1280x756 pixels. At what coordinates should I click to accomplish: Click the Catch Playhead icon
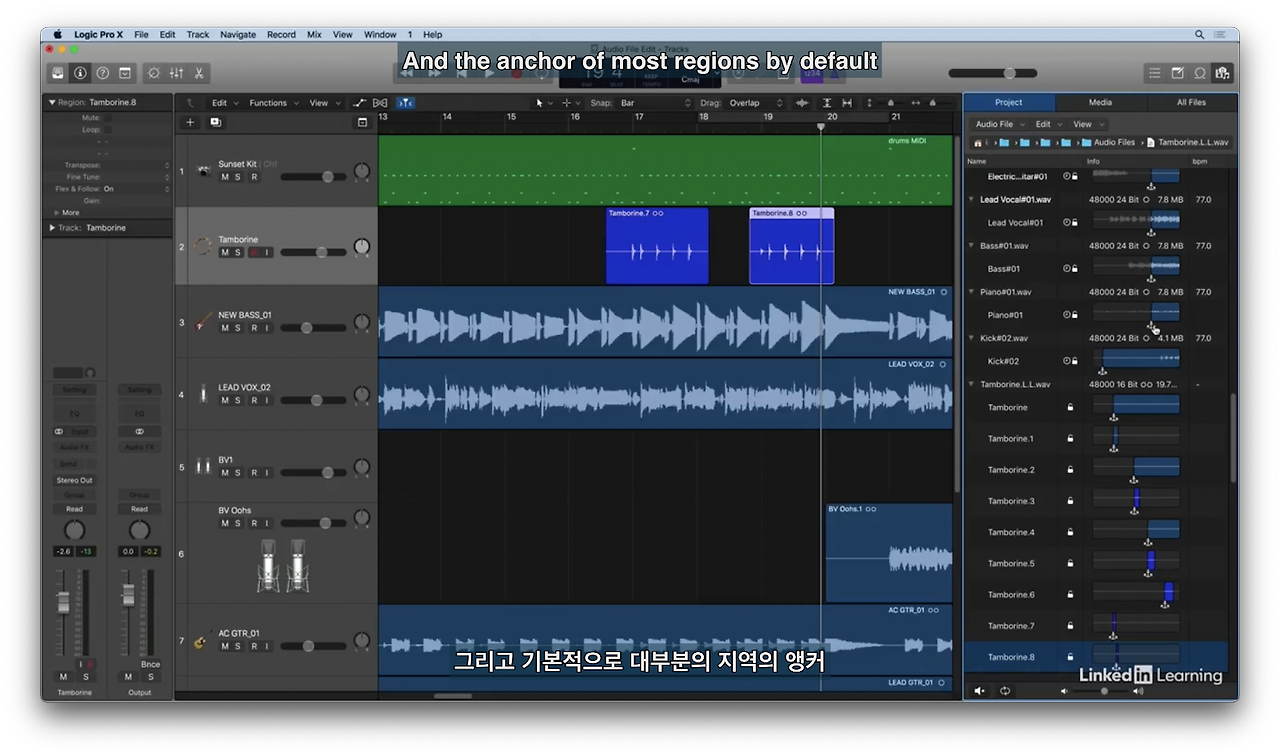point(405,103)
